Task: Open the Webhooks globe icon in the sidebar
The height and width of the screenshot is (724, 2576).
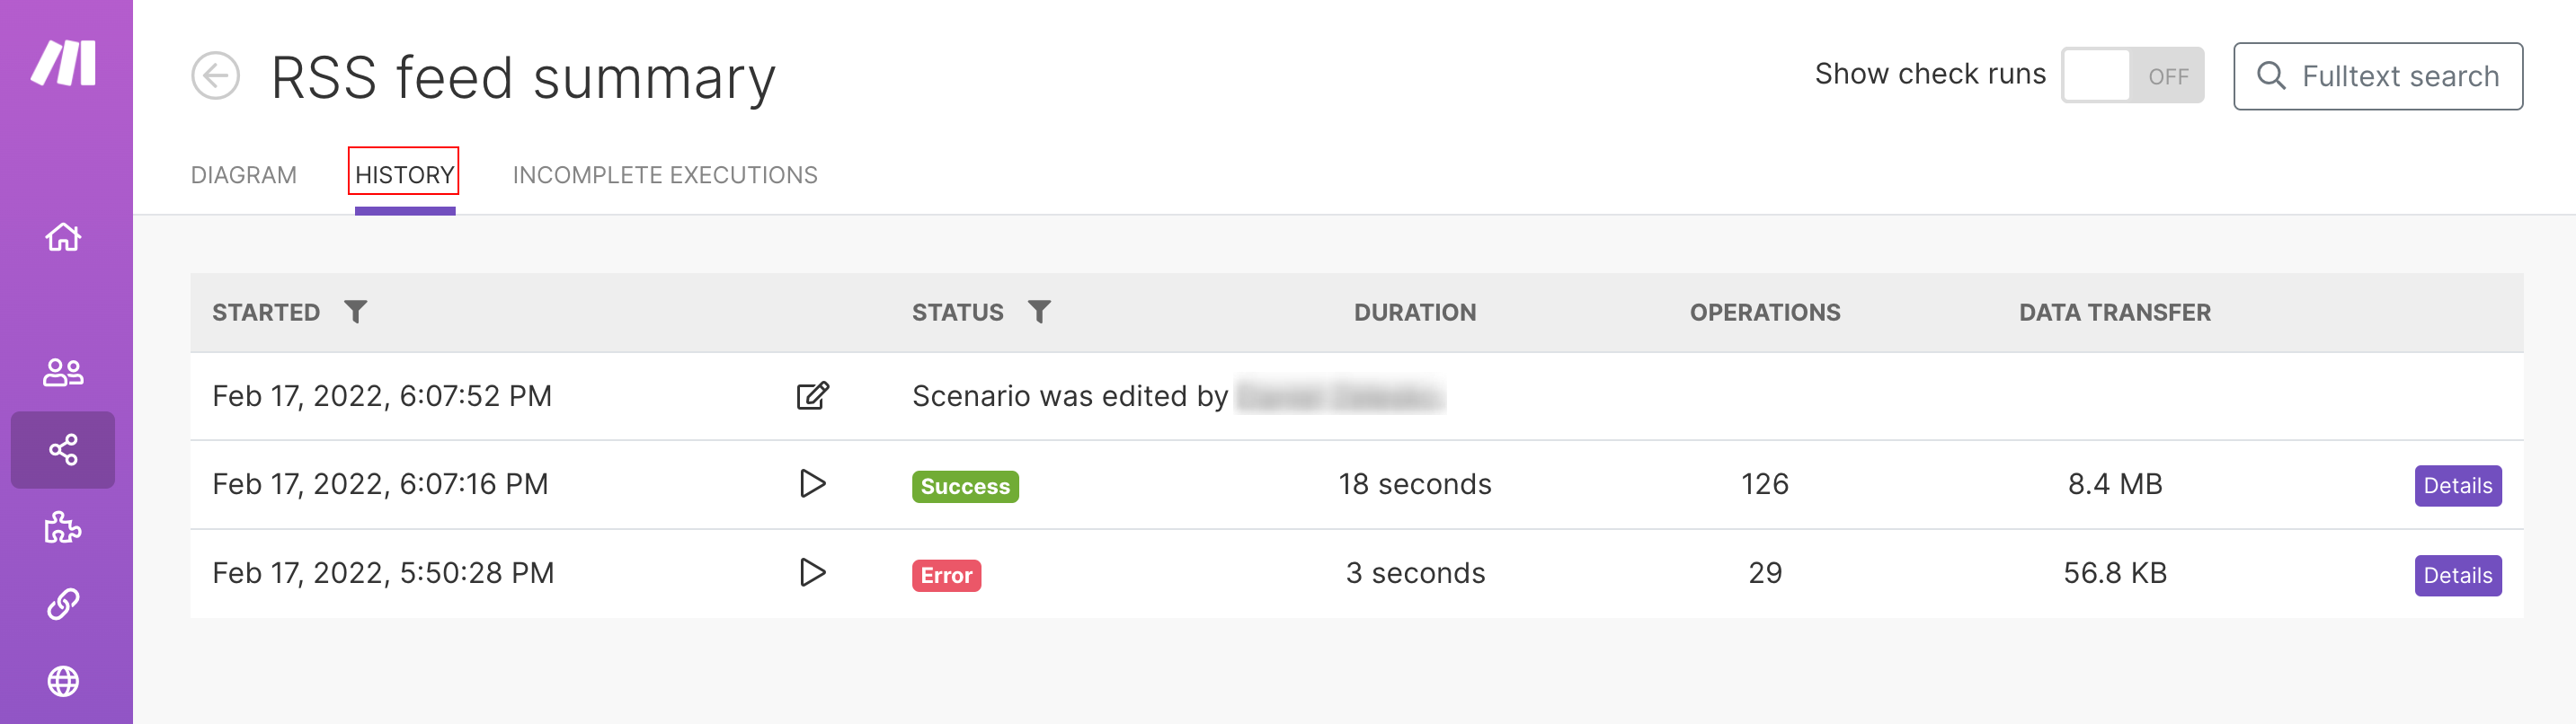Action: pos(63,681)
